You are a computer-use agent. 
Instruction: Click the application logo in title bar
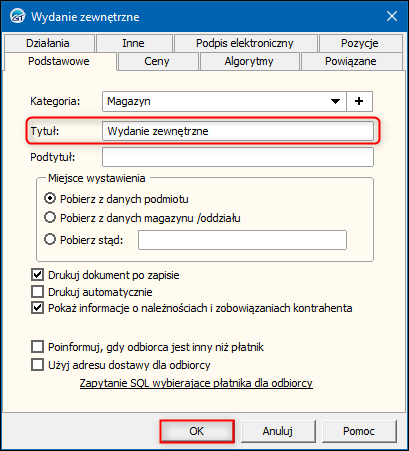click(17, 16)
